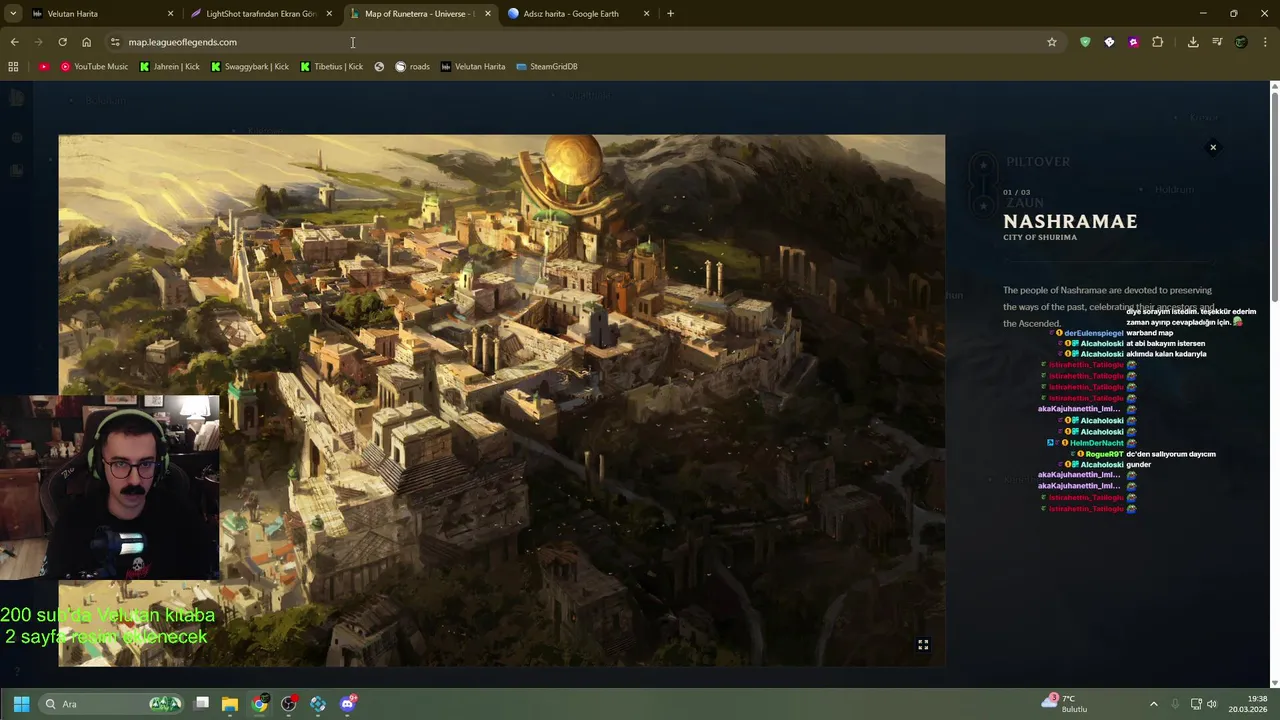The image size is (1280, 720).
Task: Open OBS Studio from the taskbar
Action: click(x=289, y=704)
